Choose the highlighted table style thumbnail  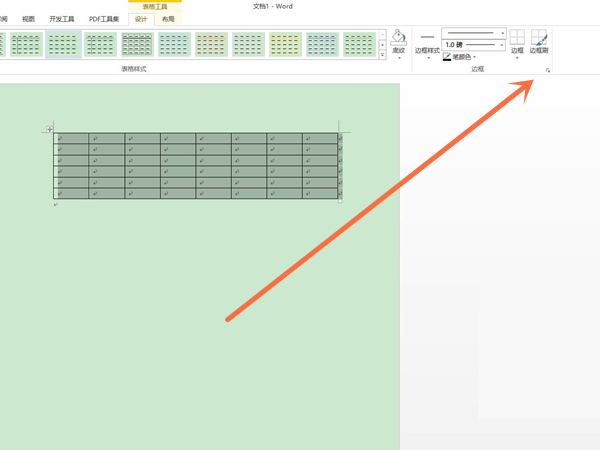coord(63,44)
